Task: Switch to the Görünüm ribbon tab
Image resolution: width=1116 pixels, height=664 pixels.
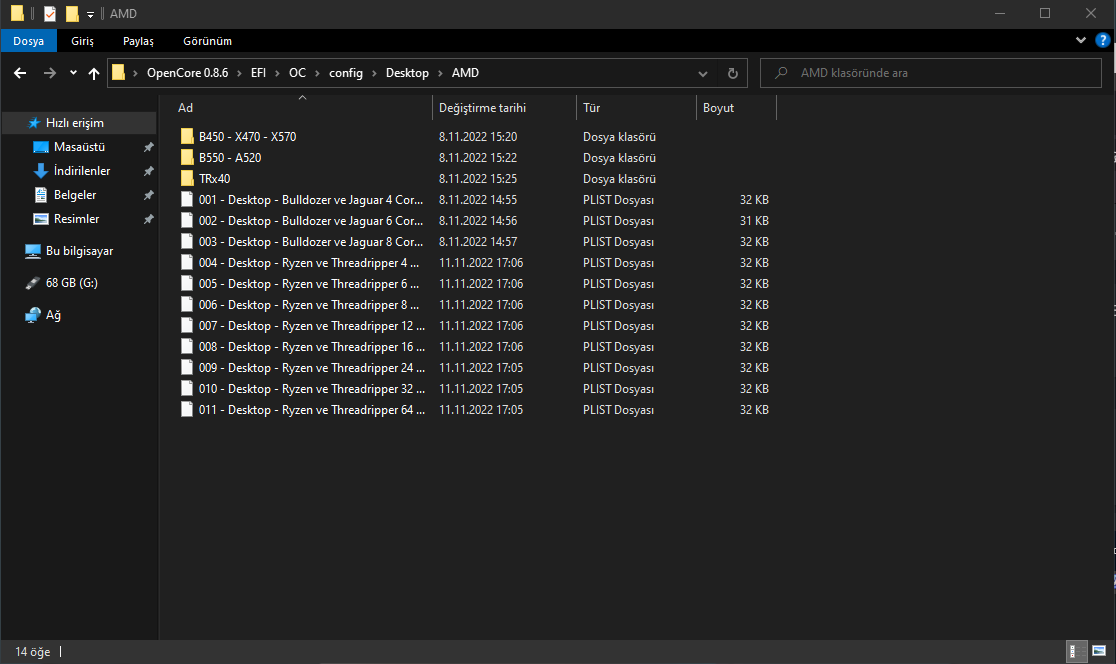Action: pyautogui.click(x=207, y=41)
